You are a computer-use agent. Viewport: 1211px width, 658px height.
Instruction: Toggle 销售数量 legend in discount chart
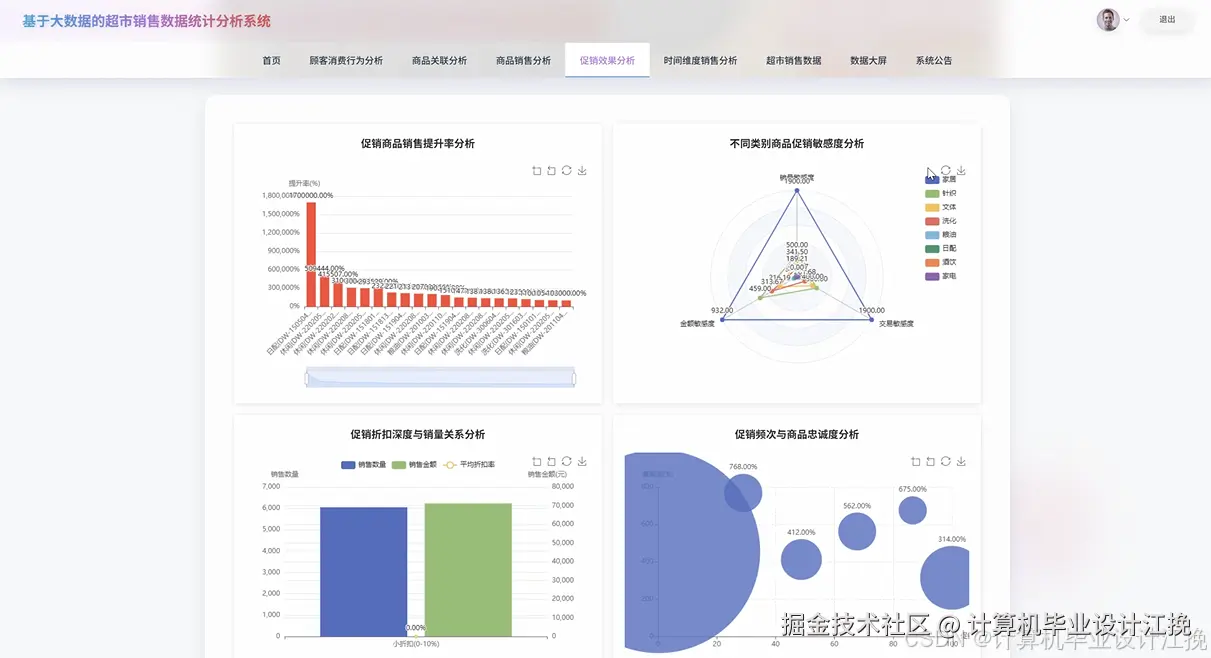coord(364,465)
